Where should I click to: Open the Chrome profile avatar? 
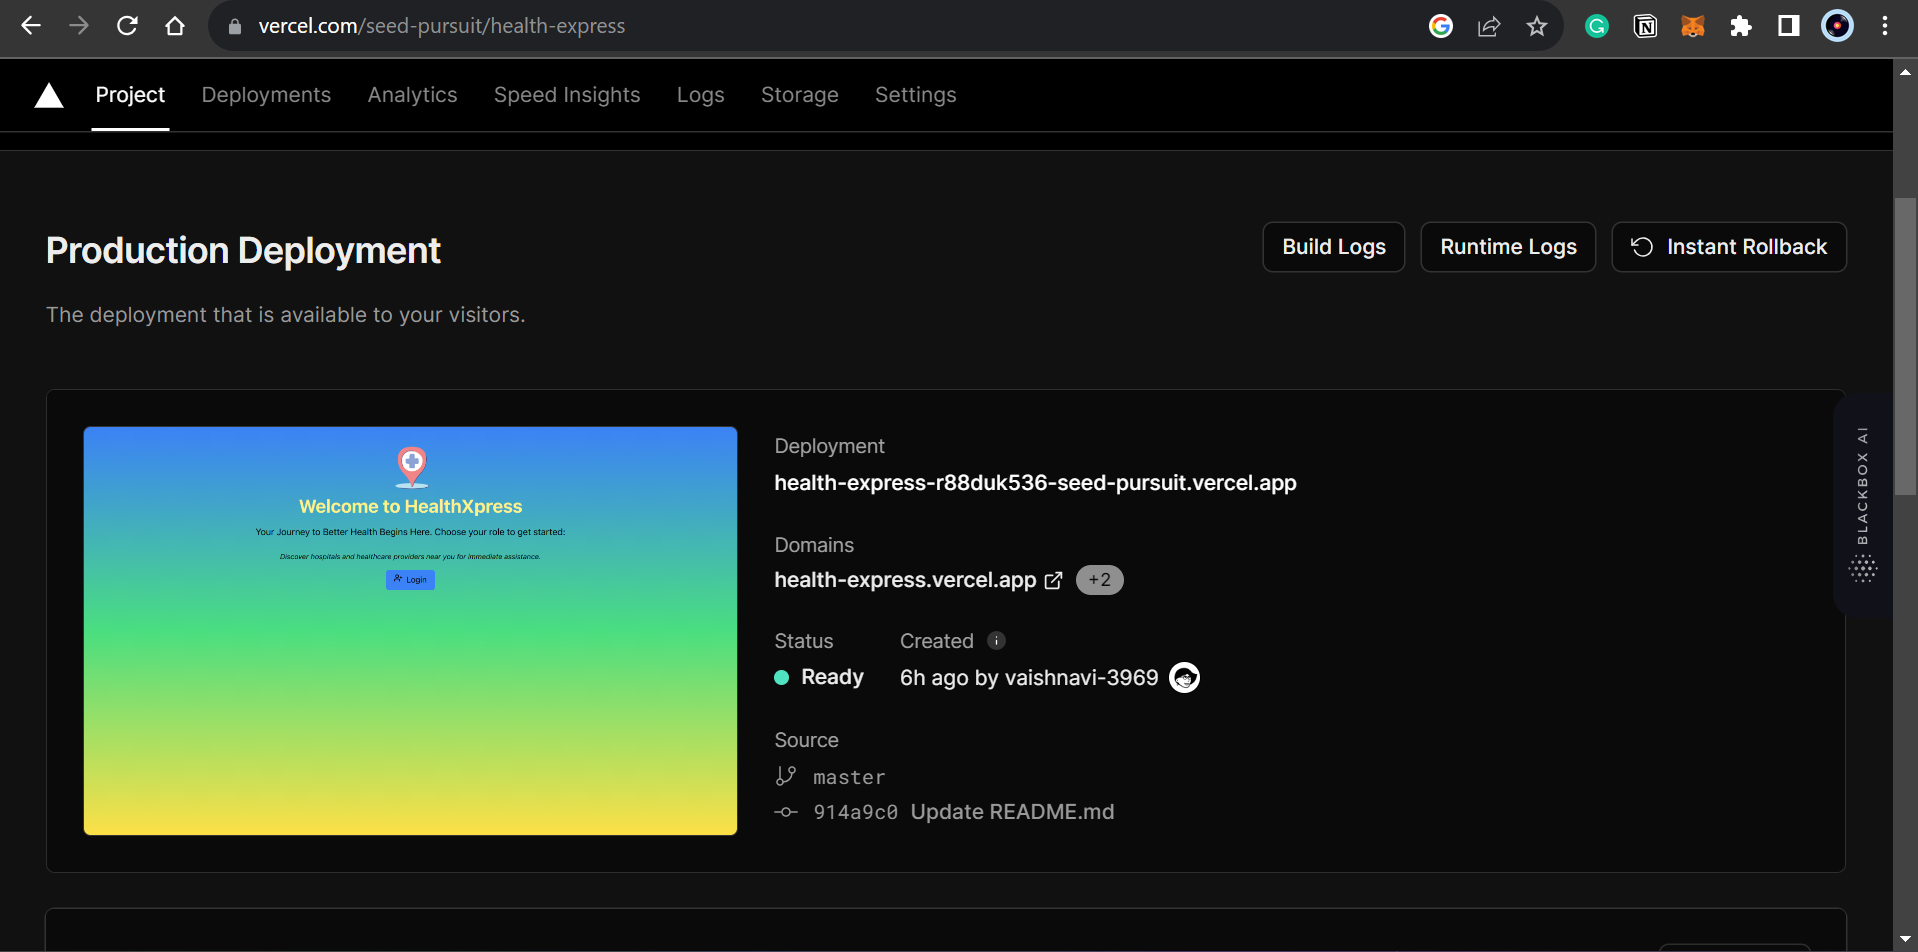point(1837,26)
